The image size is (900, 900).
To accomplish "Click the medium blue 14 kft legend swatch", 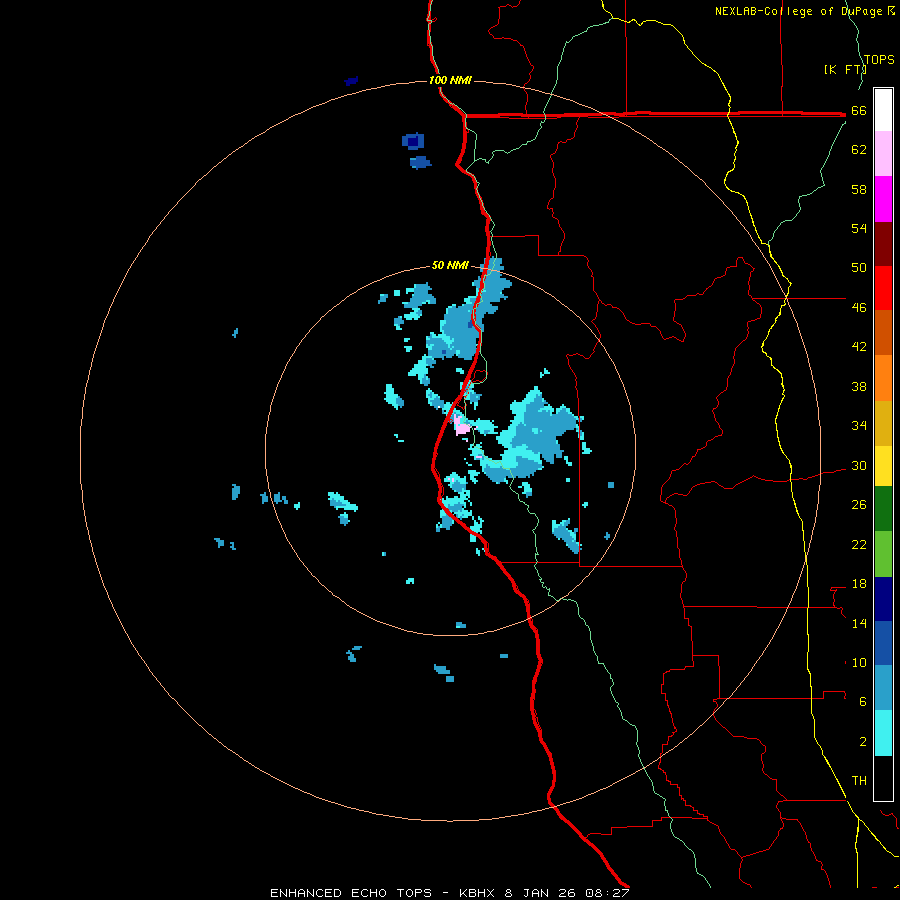I will (883, 643).
